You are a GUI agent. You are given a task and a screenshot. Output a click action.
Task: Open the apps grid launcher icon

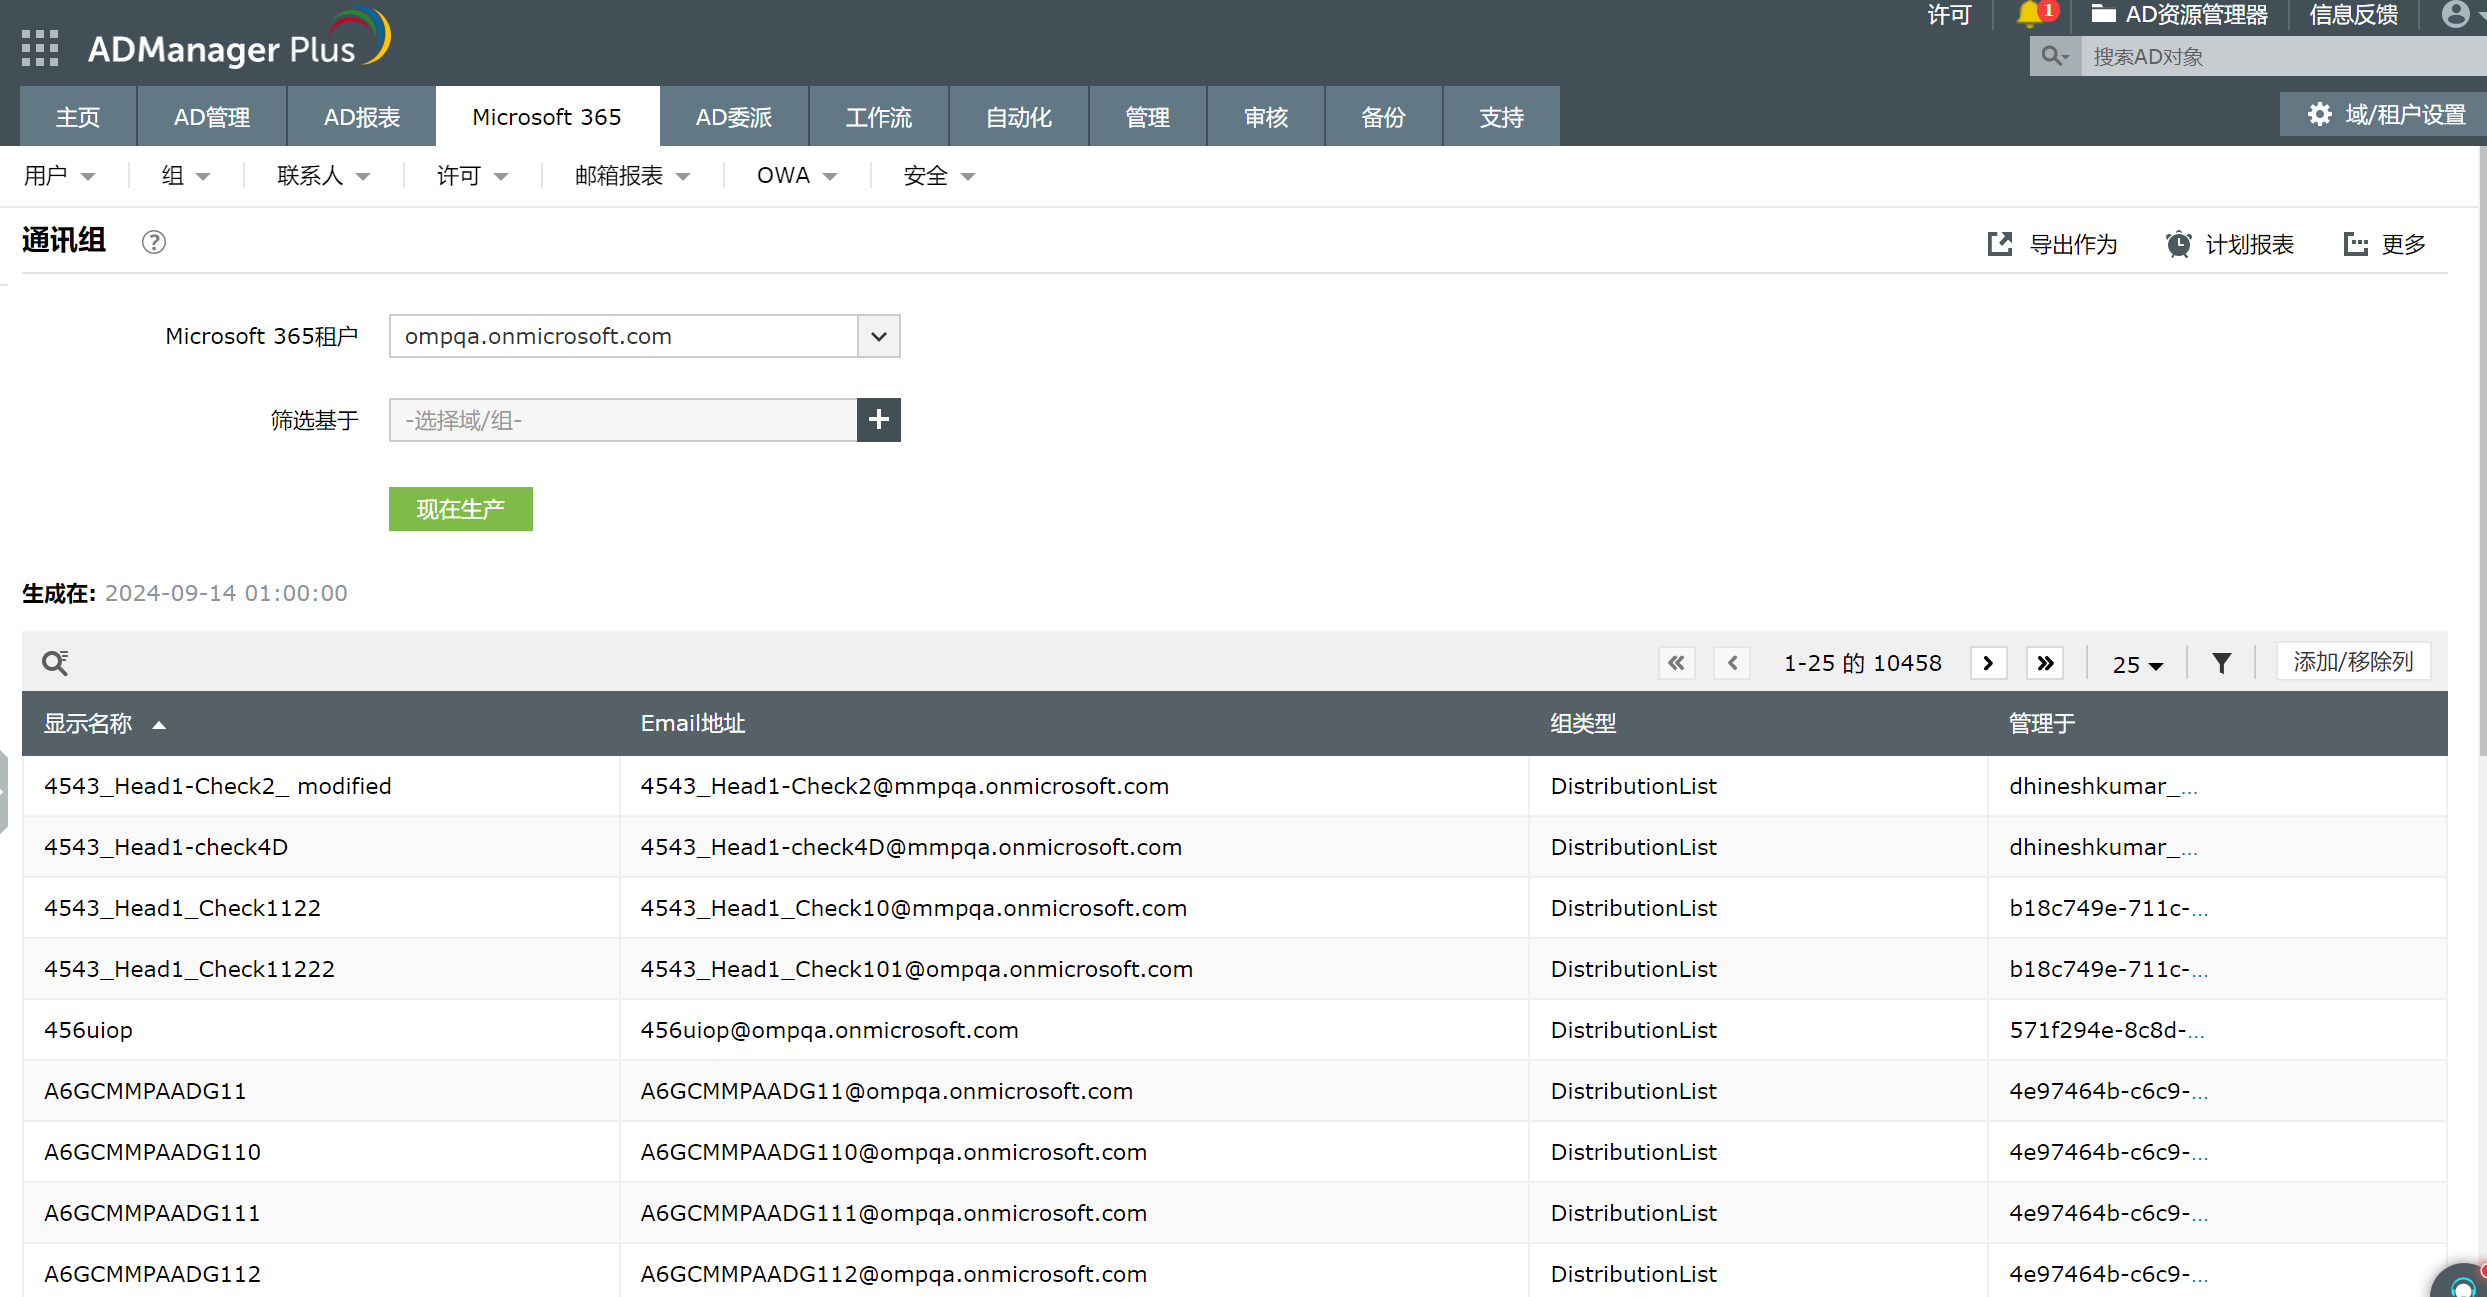tap(40, 48)
